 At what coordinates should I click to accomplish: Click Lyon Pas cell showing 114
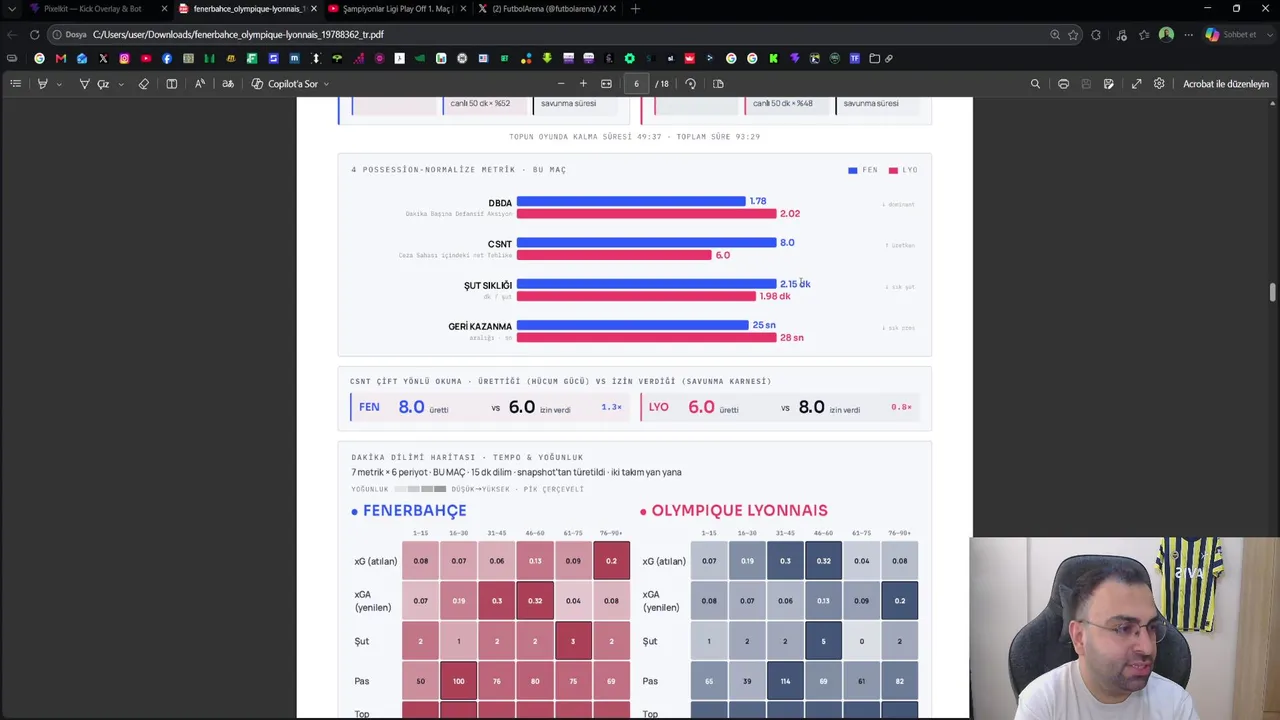(x=785, y=681)
